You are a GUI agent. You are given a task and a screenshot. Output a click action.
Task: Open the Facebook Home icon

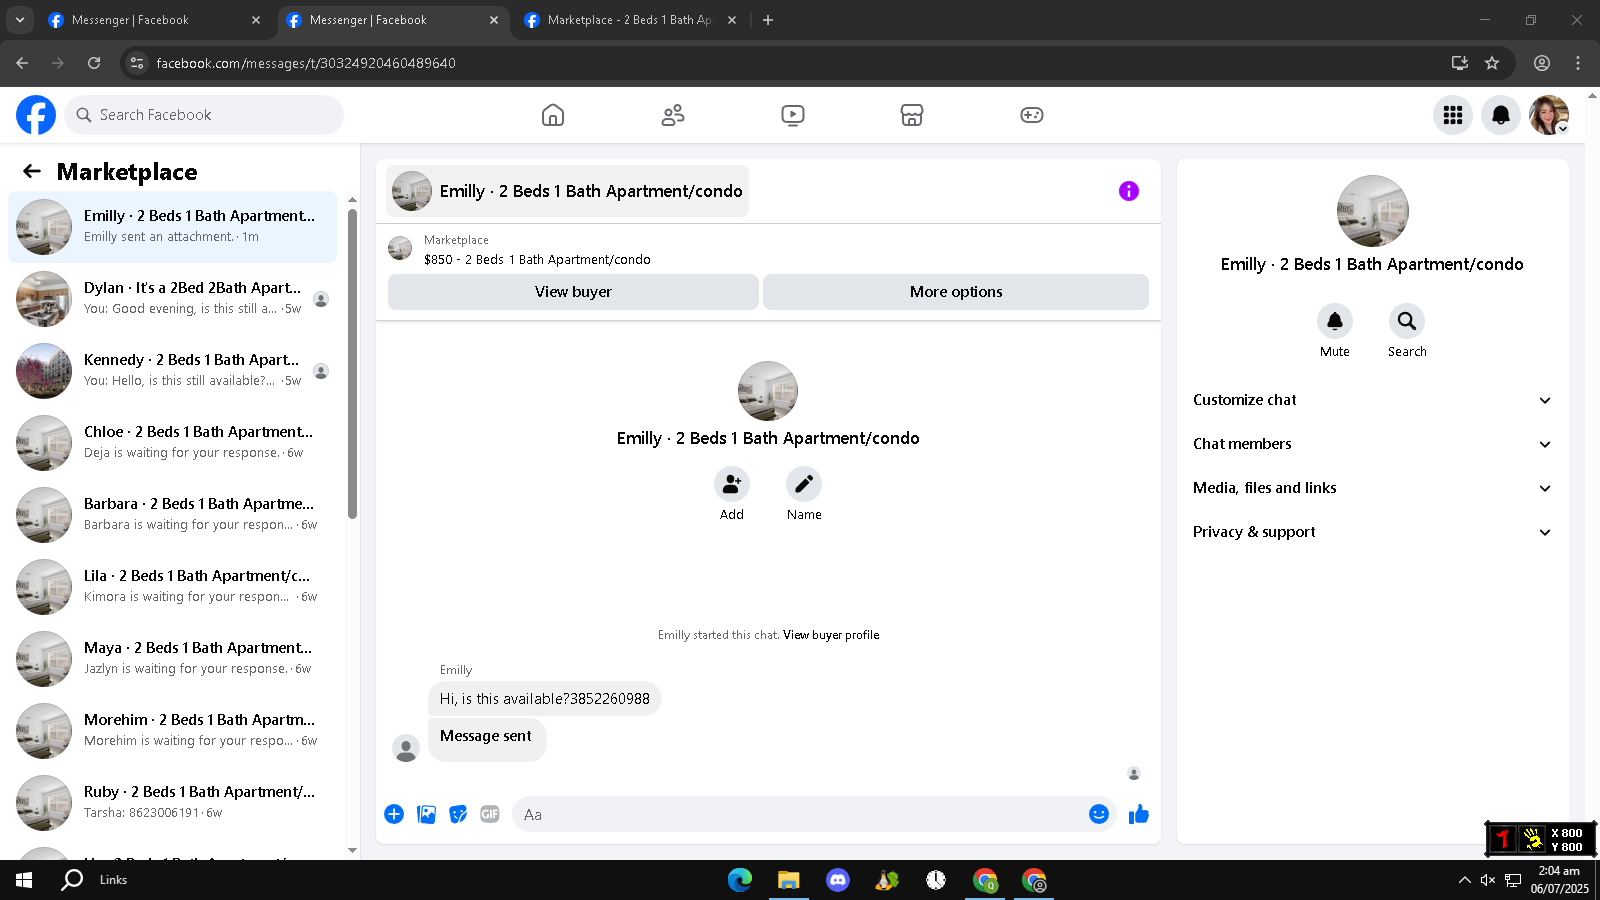click(553, 115)
